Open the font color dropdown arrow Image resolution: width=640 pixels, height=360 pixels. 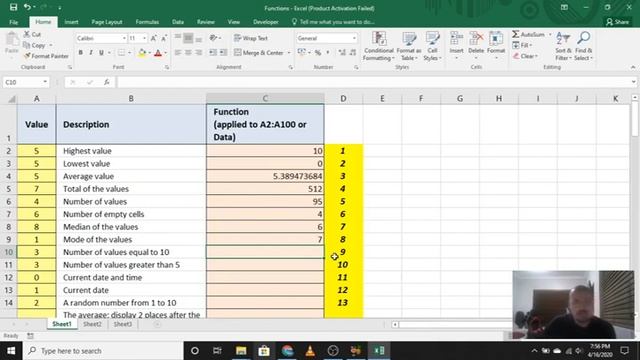[x=165, y=53]
